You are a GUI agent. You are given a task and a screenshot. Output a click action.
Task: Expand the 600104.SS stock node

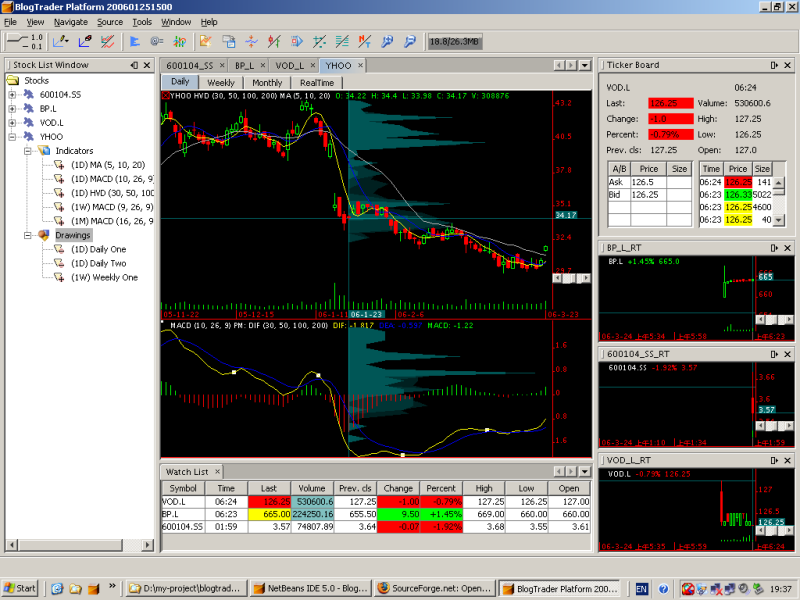(12, 94)
